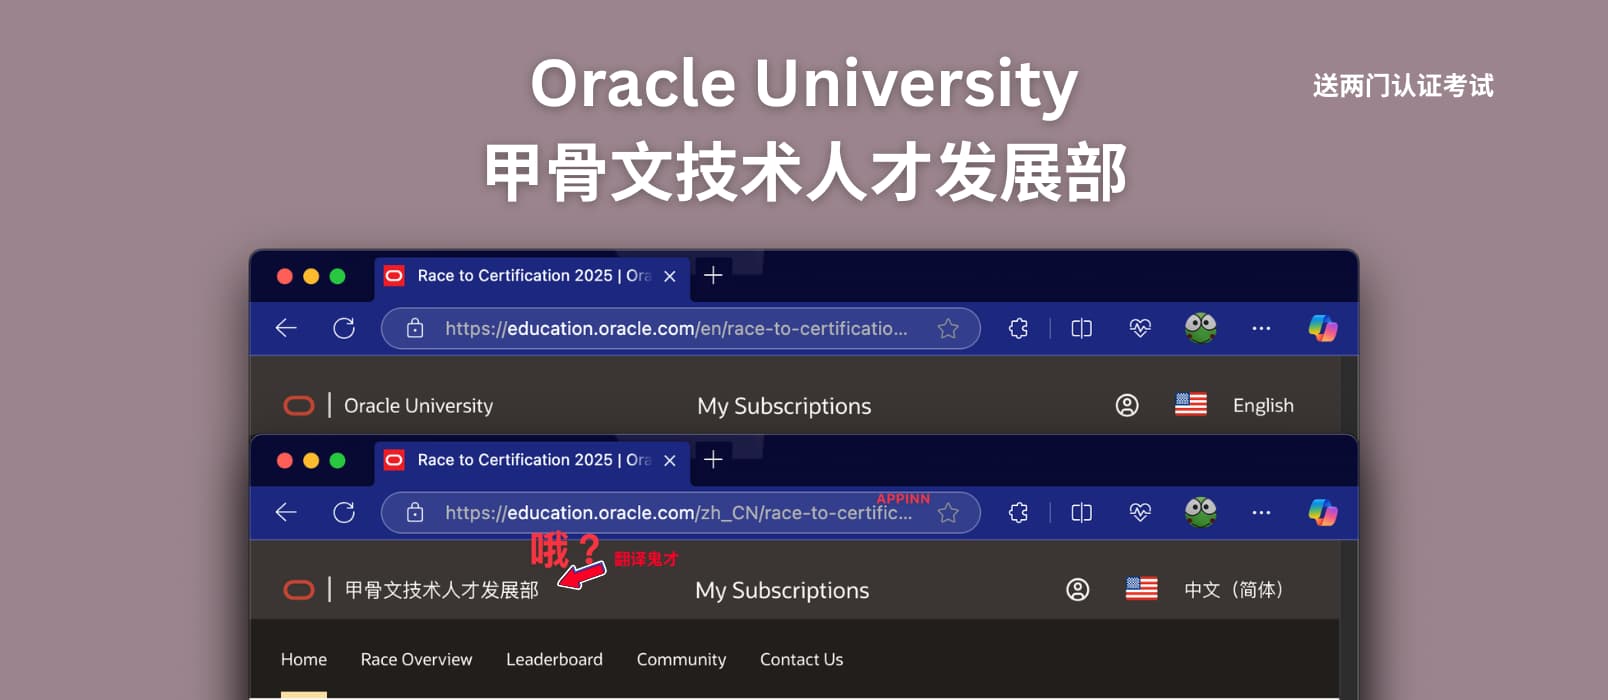
Task: View site lock info in lower address bar
Action: (415, 512)
